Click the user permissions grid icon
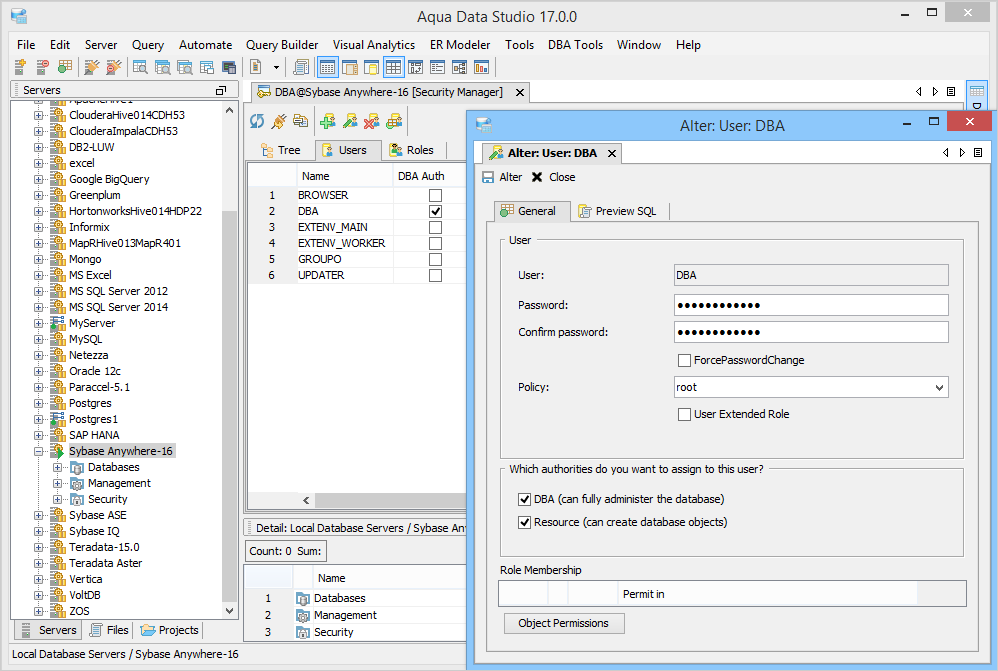 point(394,121)
